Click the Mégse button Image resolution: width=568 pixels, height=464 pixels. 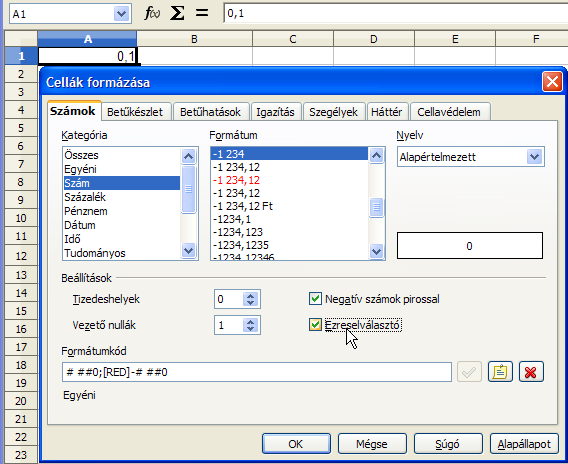[x=372, y=444]
